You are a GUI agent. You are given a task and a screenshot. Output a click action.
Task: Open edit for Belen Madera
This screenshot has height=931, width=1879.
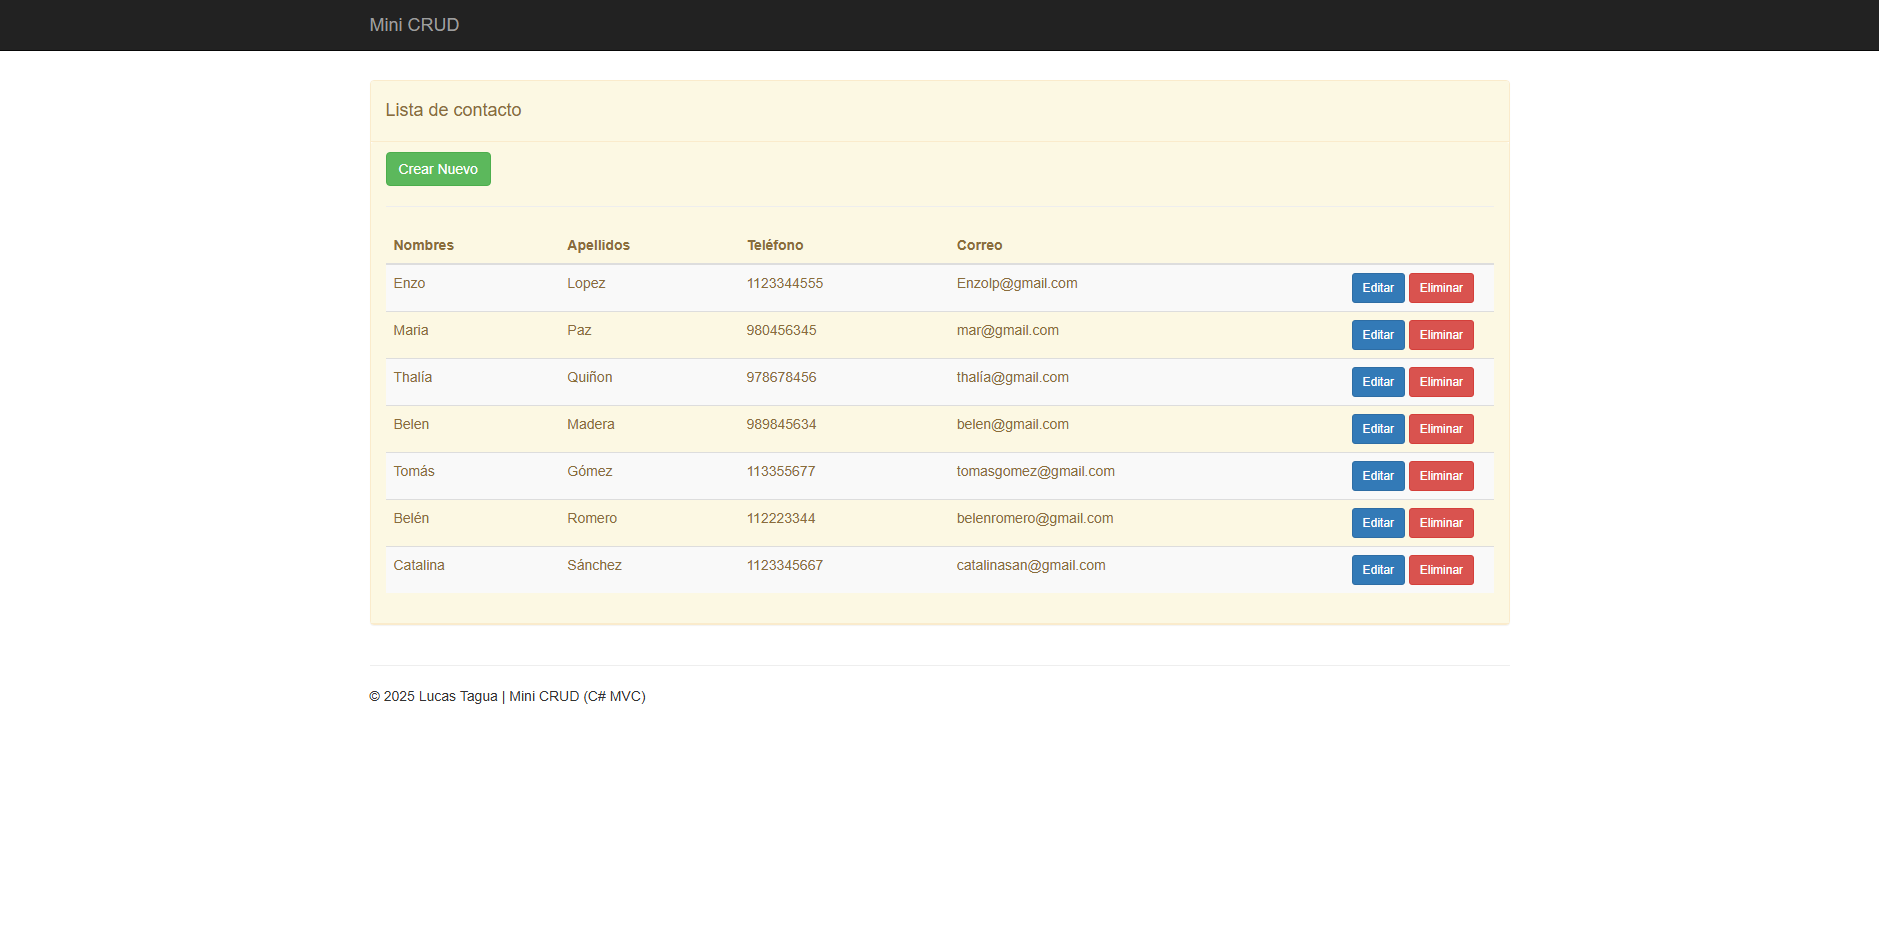coord(1377,429)
